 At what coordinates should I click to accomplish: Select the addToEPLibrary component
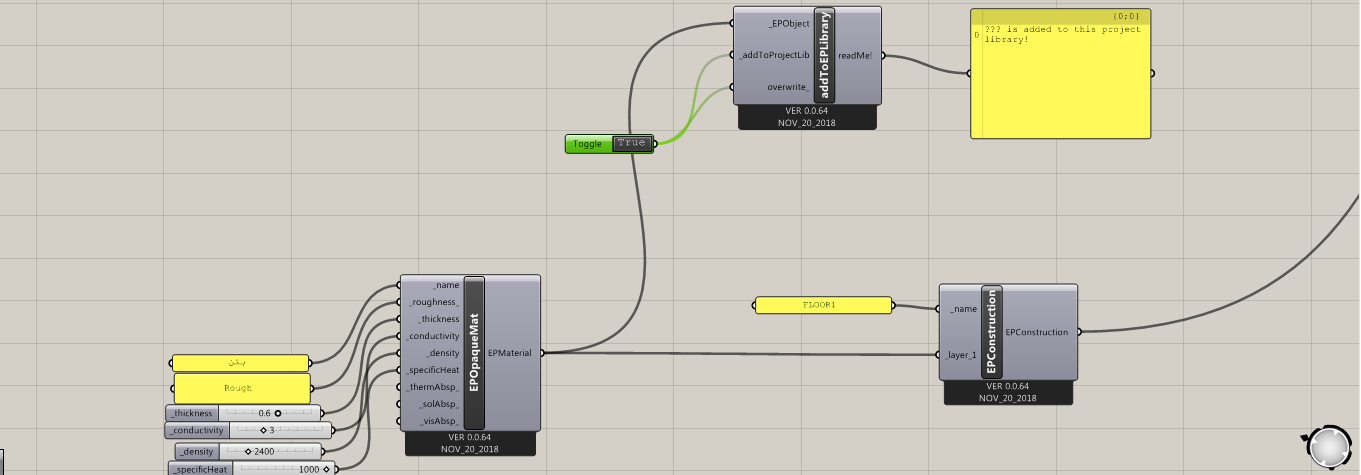point(824,56)
